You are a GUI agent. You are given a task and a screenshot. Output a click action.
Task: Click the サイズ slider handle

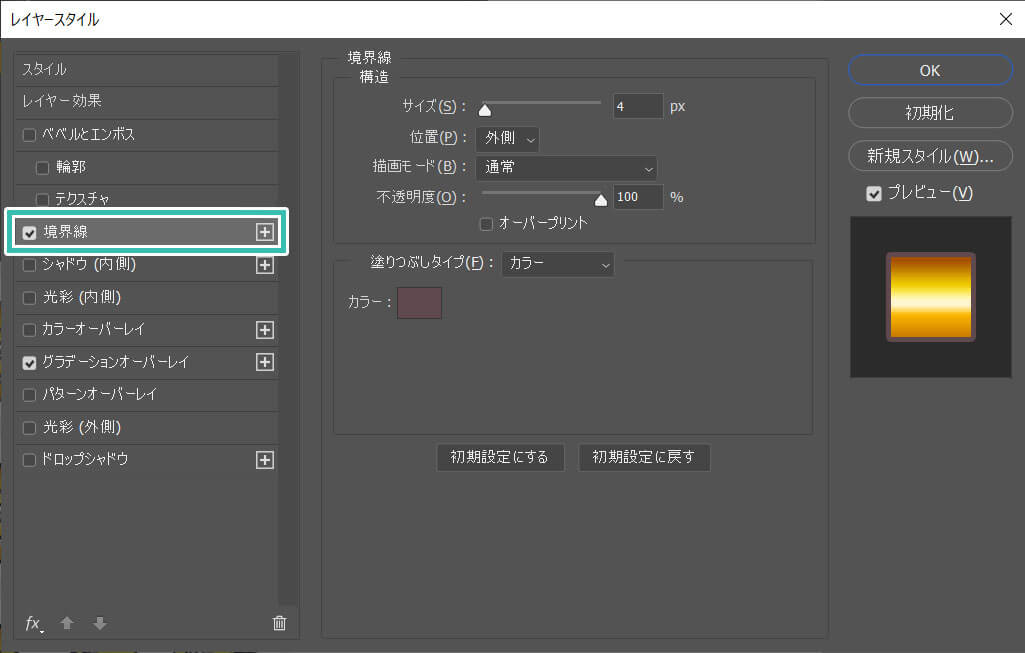(484, 110)
